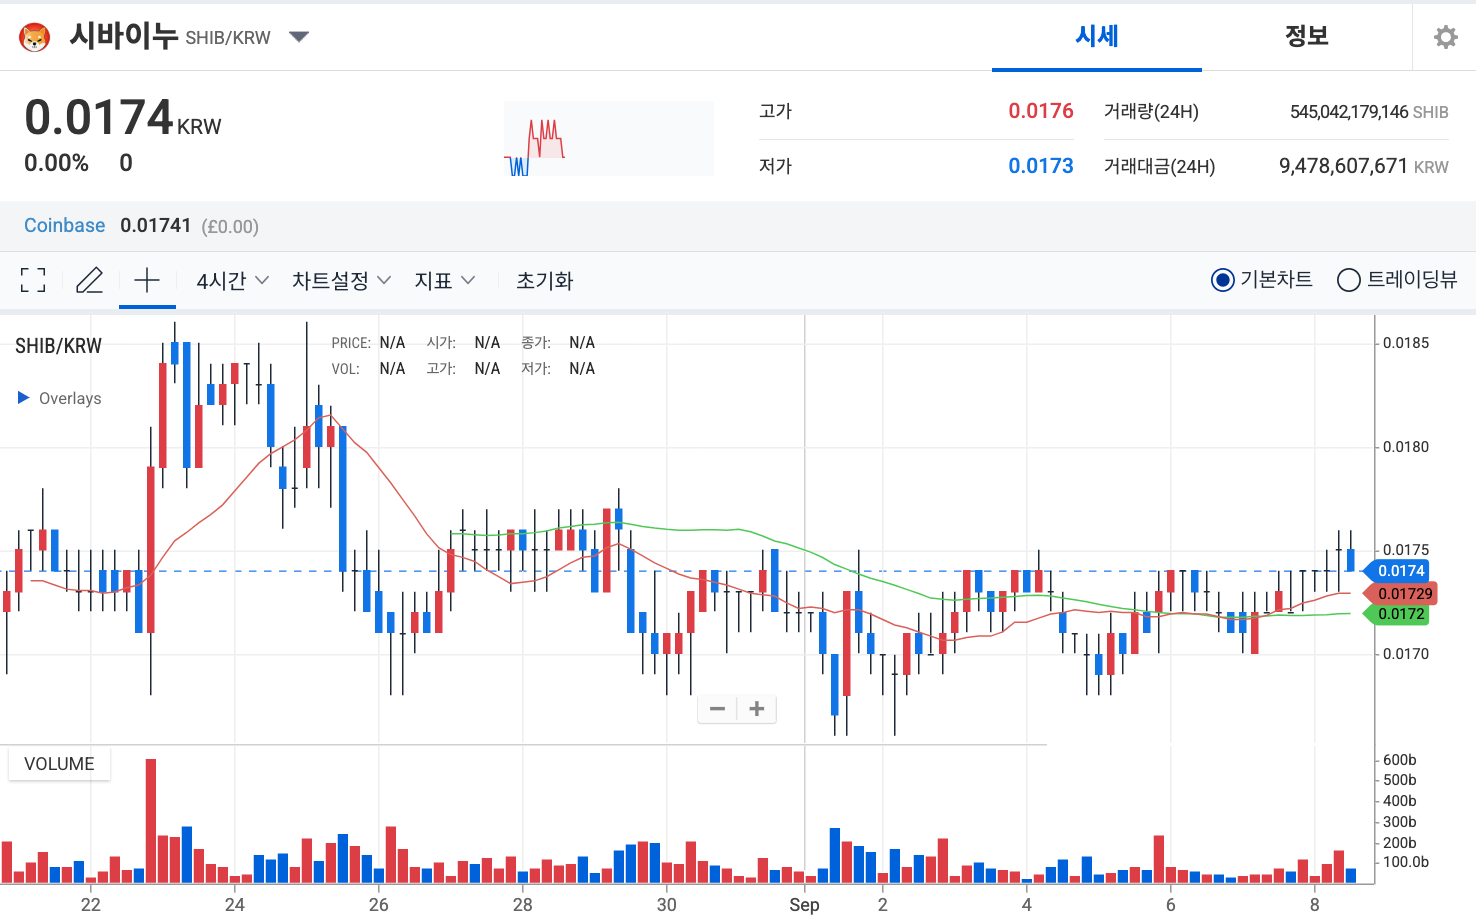Switch to the 정보 tab
This screenshot has width=1476, height=920.
pos(1306,36)
